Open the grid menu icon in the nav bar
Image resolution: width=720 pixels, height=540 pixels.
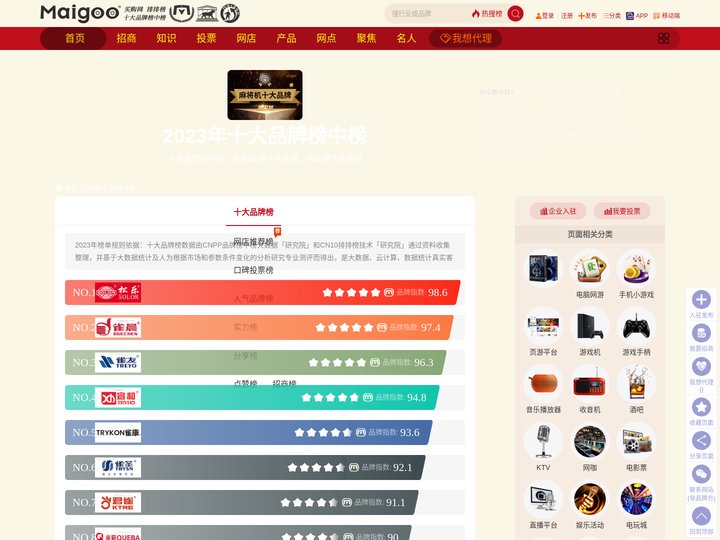click(664, 38)
